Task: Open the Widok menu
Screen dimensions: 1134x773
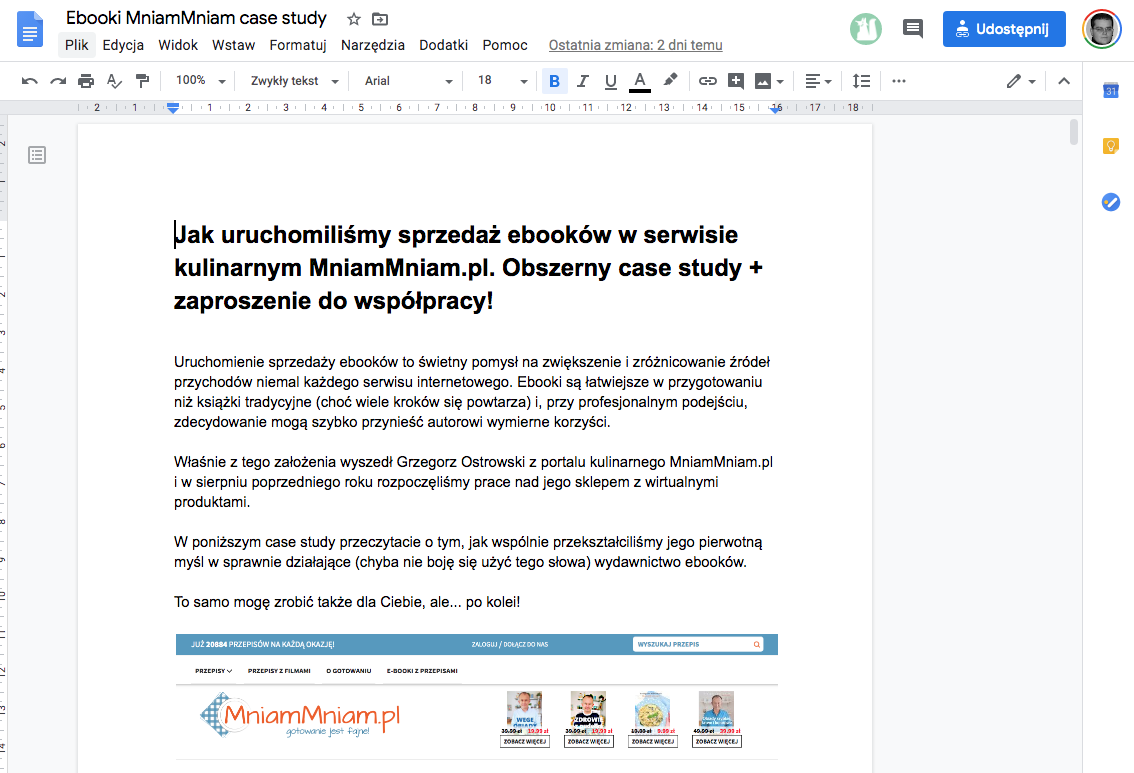Action: click(178, 45)
